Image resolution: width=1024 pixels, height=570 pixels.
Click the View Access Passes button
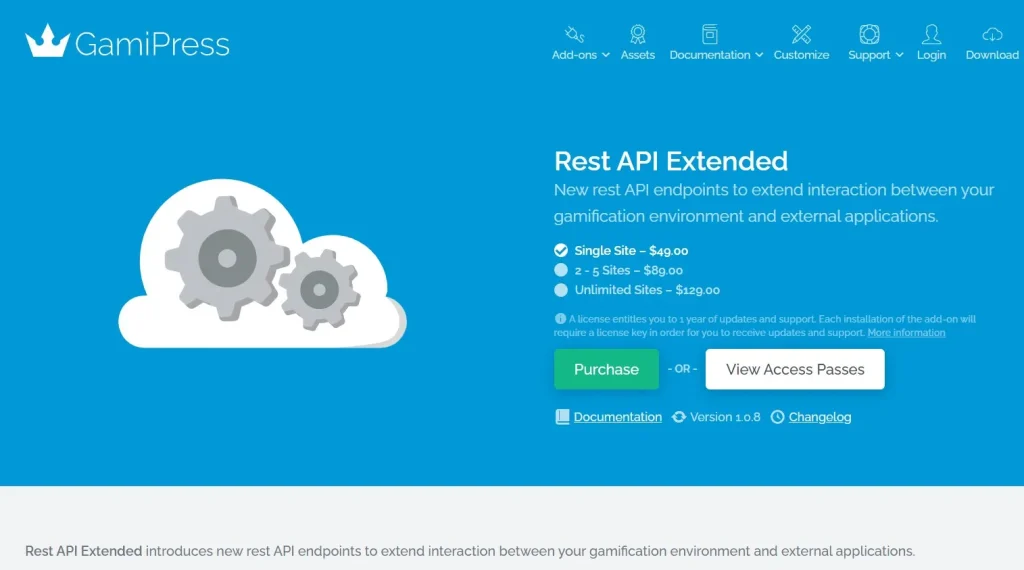795,369
